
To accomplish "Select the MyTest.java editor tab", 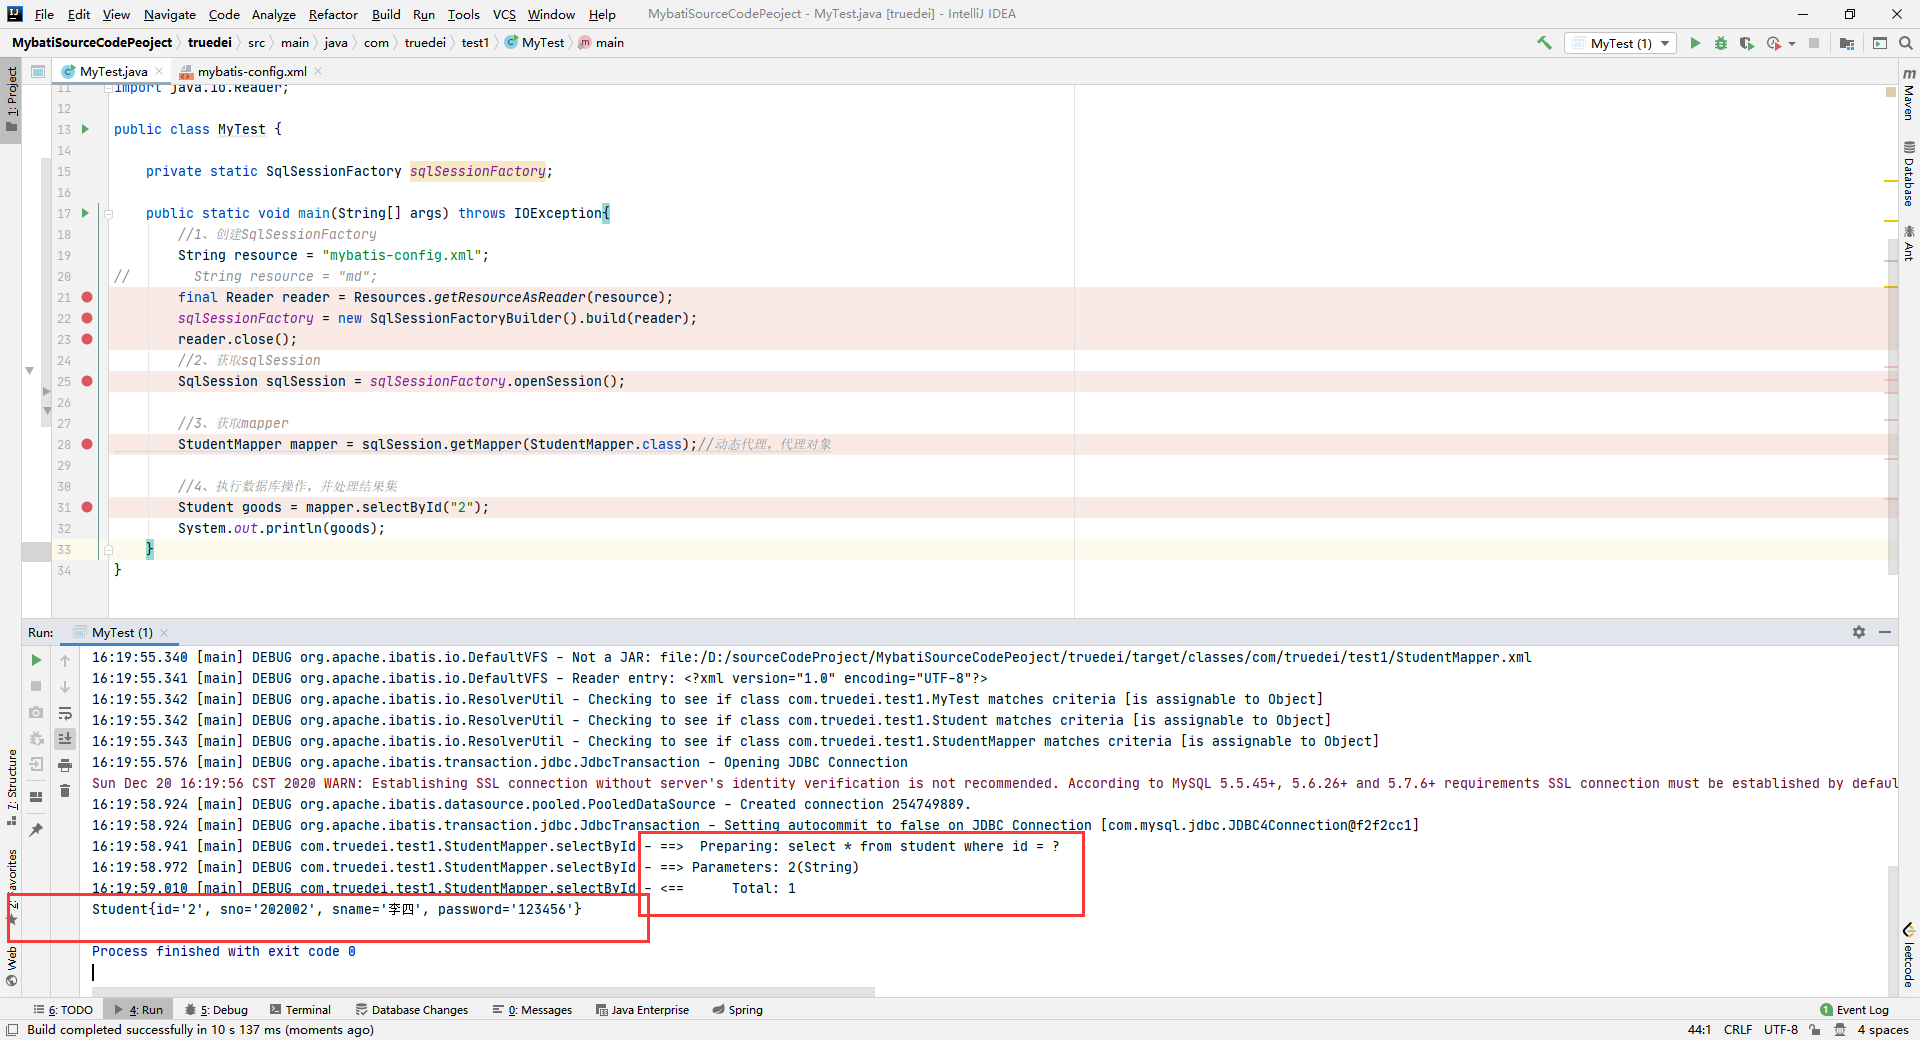I will point(113,71).
